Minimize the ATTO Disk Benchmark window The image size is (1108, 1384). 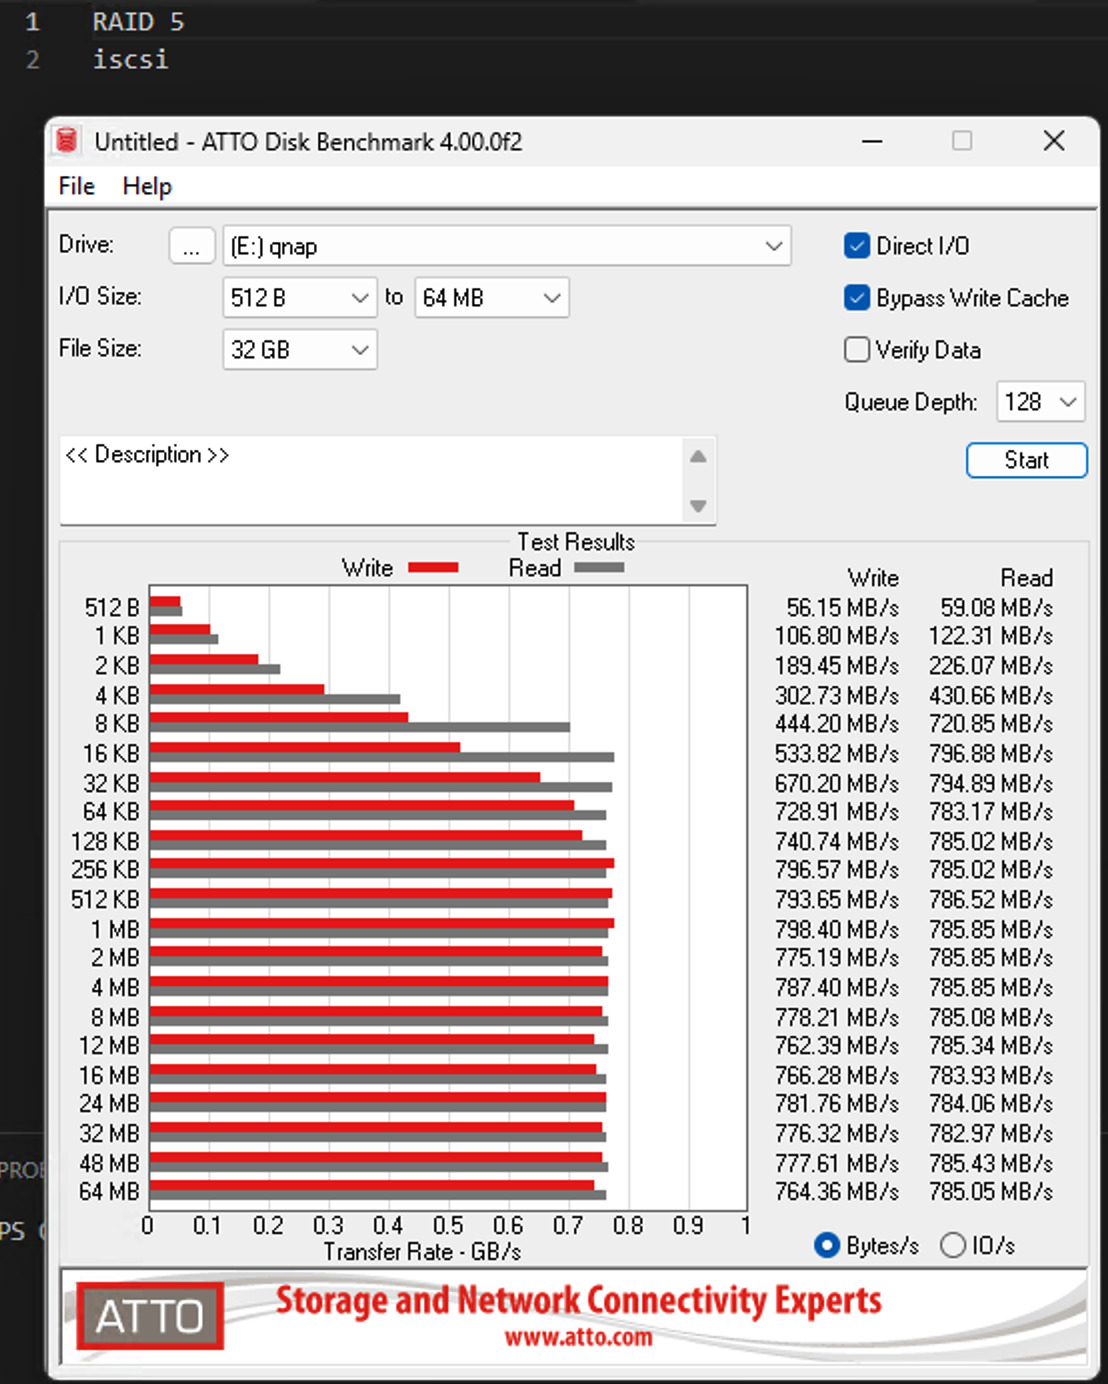tap(872, 141)
